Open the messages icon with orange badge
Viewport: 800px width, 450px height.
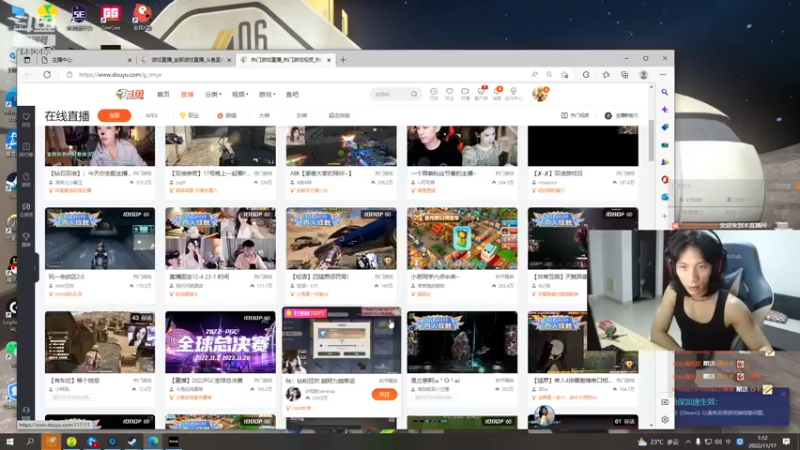pyautogui.click(x=497, y=93)
